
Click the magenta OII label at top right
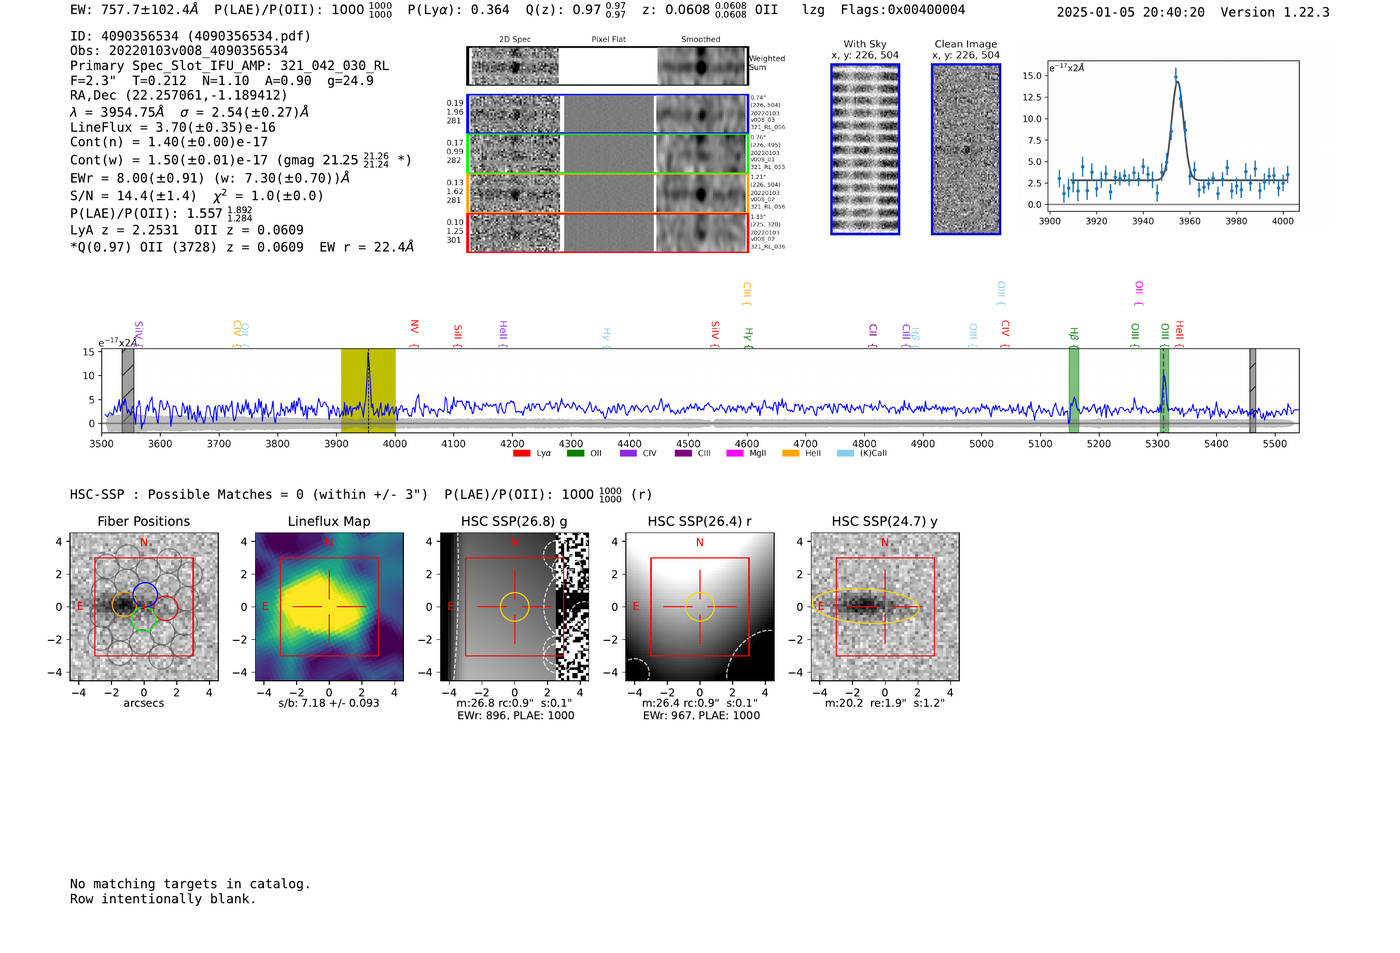[x=1139, y=293]
